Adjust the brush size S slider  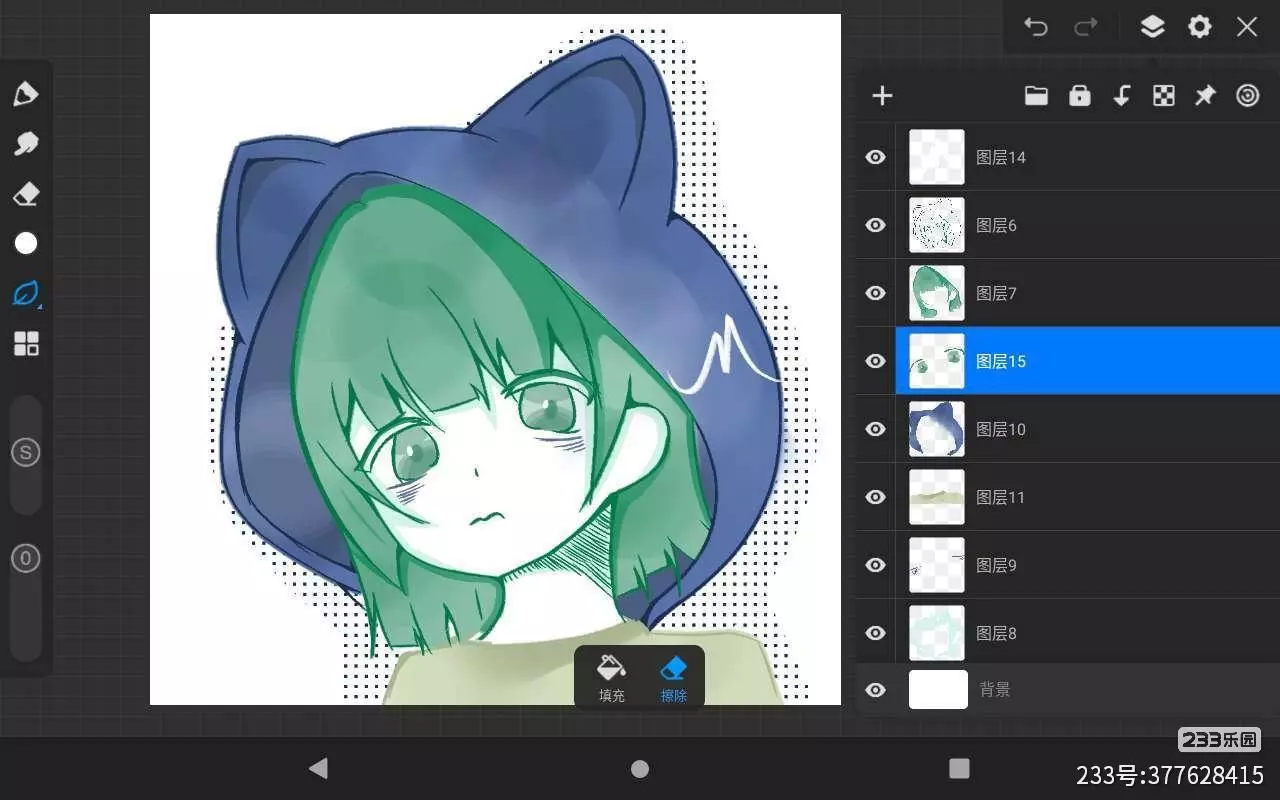(26, 453)
